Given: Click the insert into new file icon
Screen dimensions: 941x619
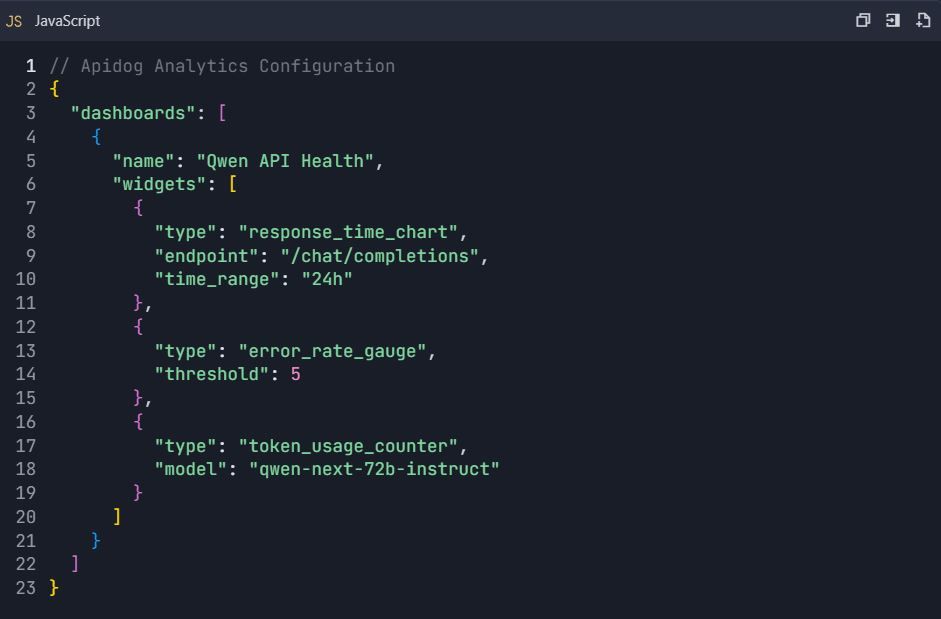Looking at the screenshot, I should 923,20.
